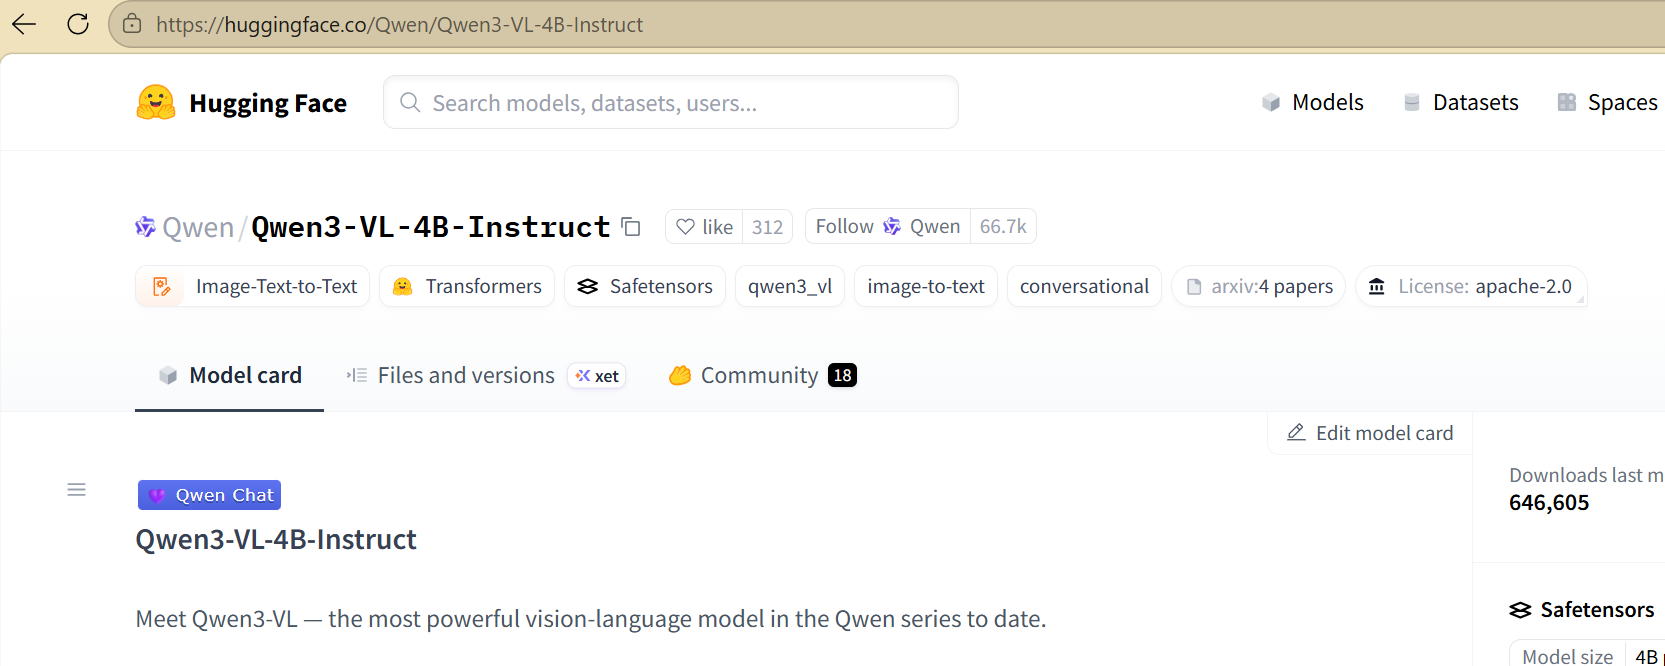Filter by Image-Text-to-Text tag
This screenshot has width=1665, height=666.
252,287
